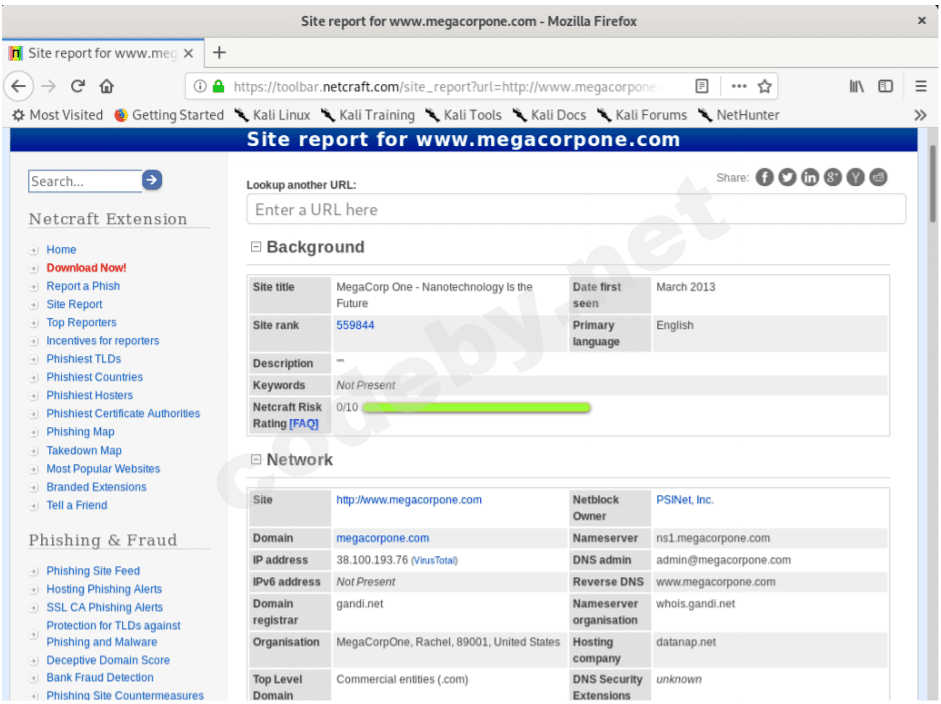Click the Download Now! link

tap(86, 268)
